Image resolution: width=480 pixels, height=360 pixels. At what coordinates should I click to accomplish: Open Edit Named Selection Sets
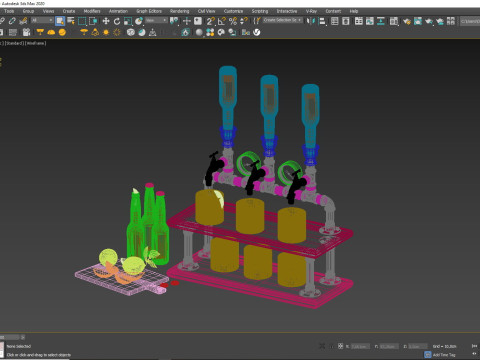[256, 21]
